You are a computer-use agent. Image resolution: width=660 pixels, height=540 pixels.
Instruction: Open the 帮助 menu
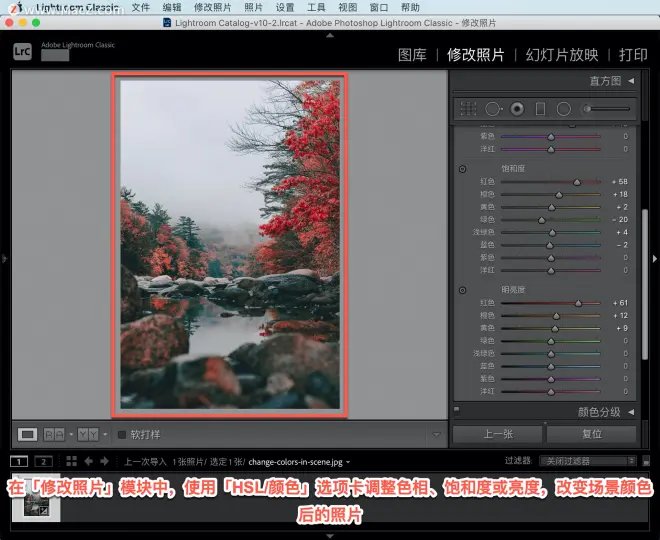410,7
